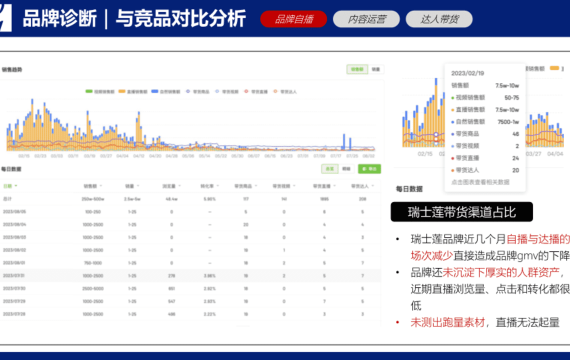Click the 总计 totals row label
This screenshot has height=360, width=570.
point(7,199)
